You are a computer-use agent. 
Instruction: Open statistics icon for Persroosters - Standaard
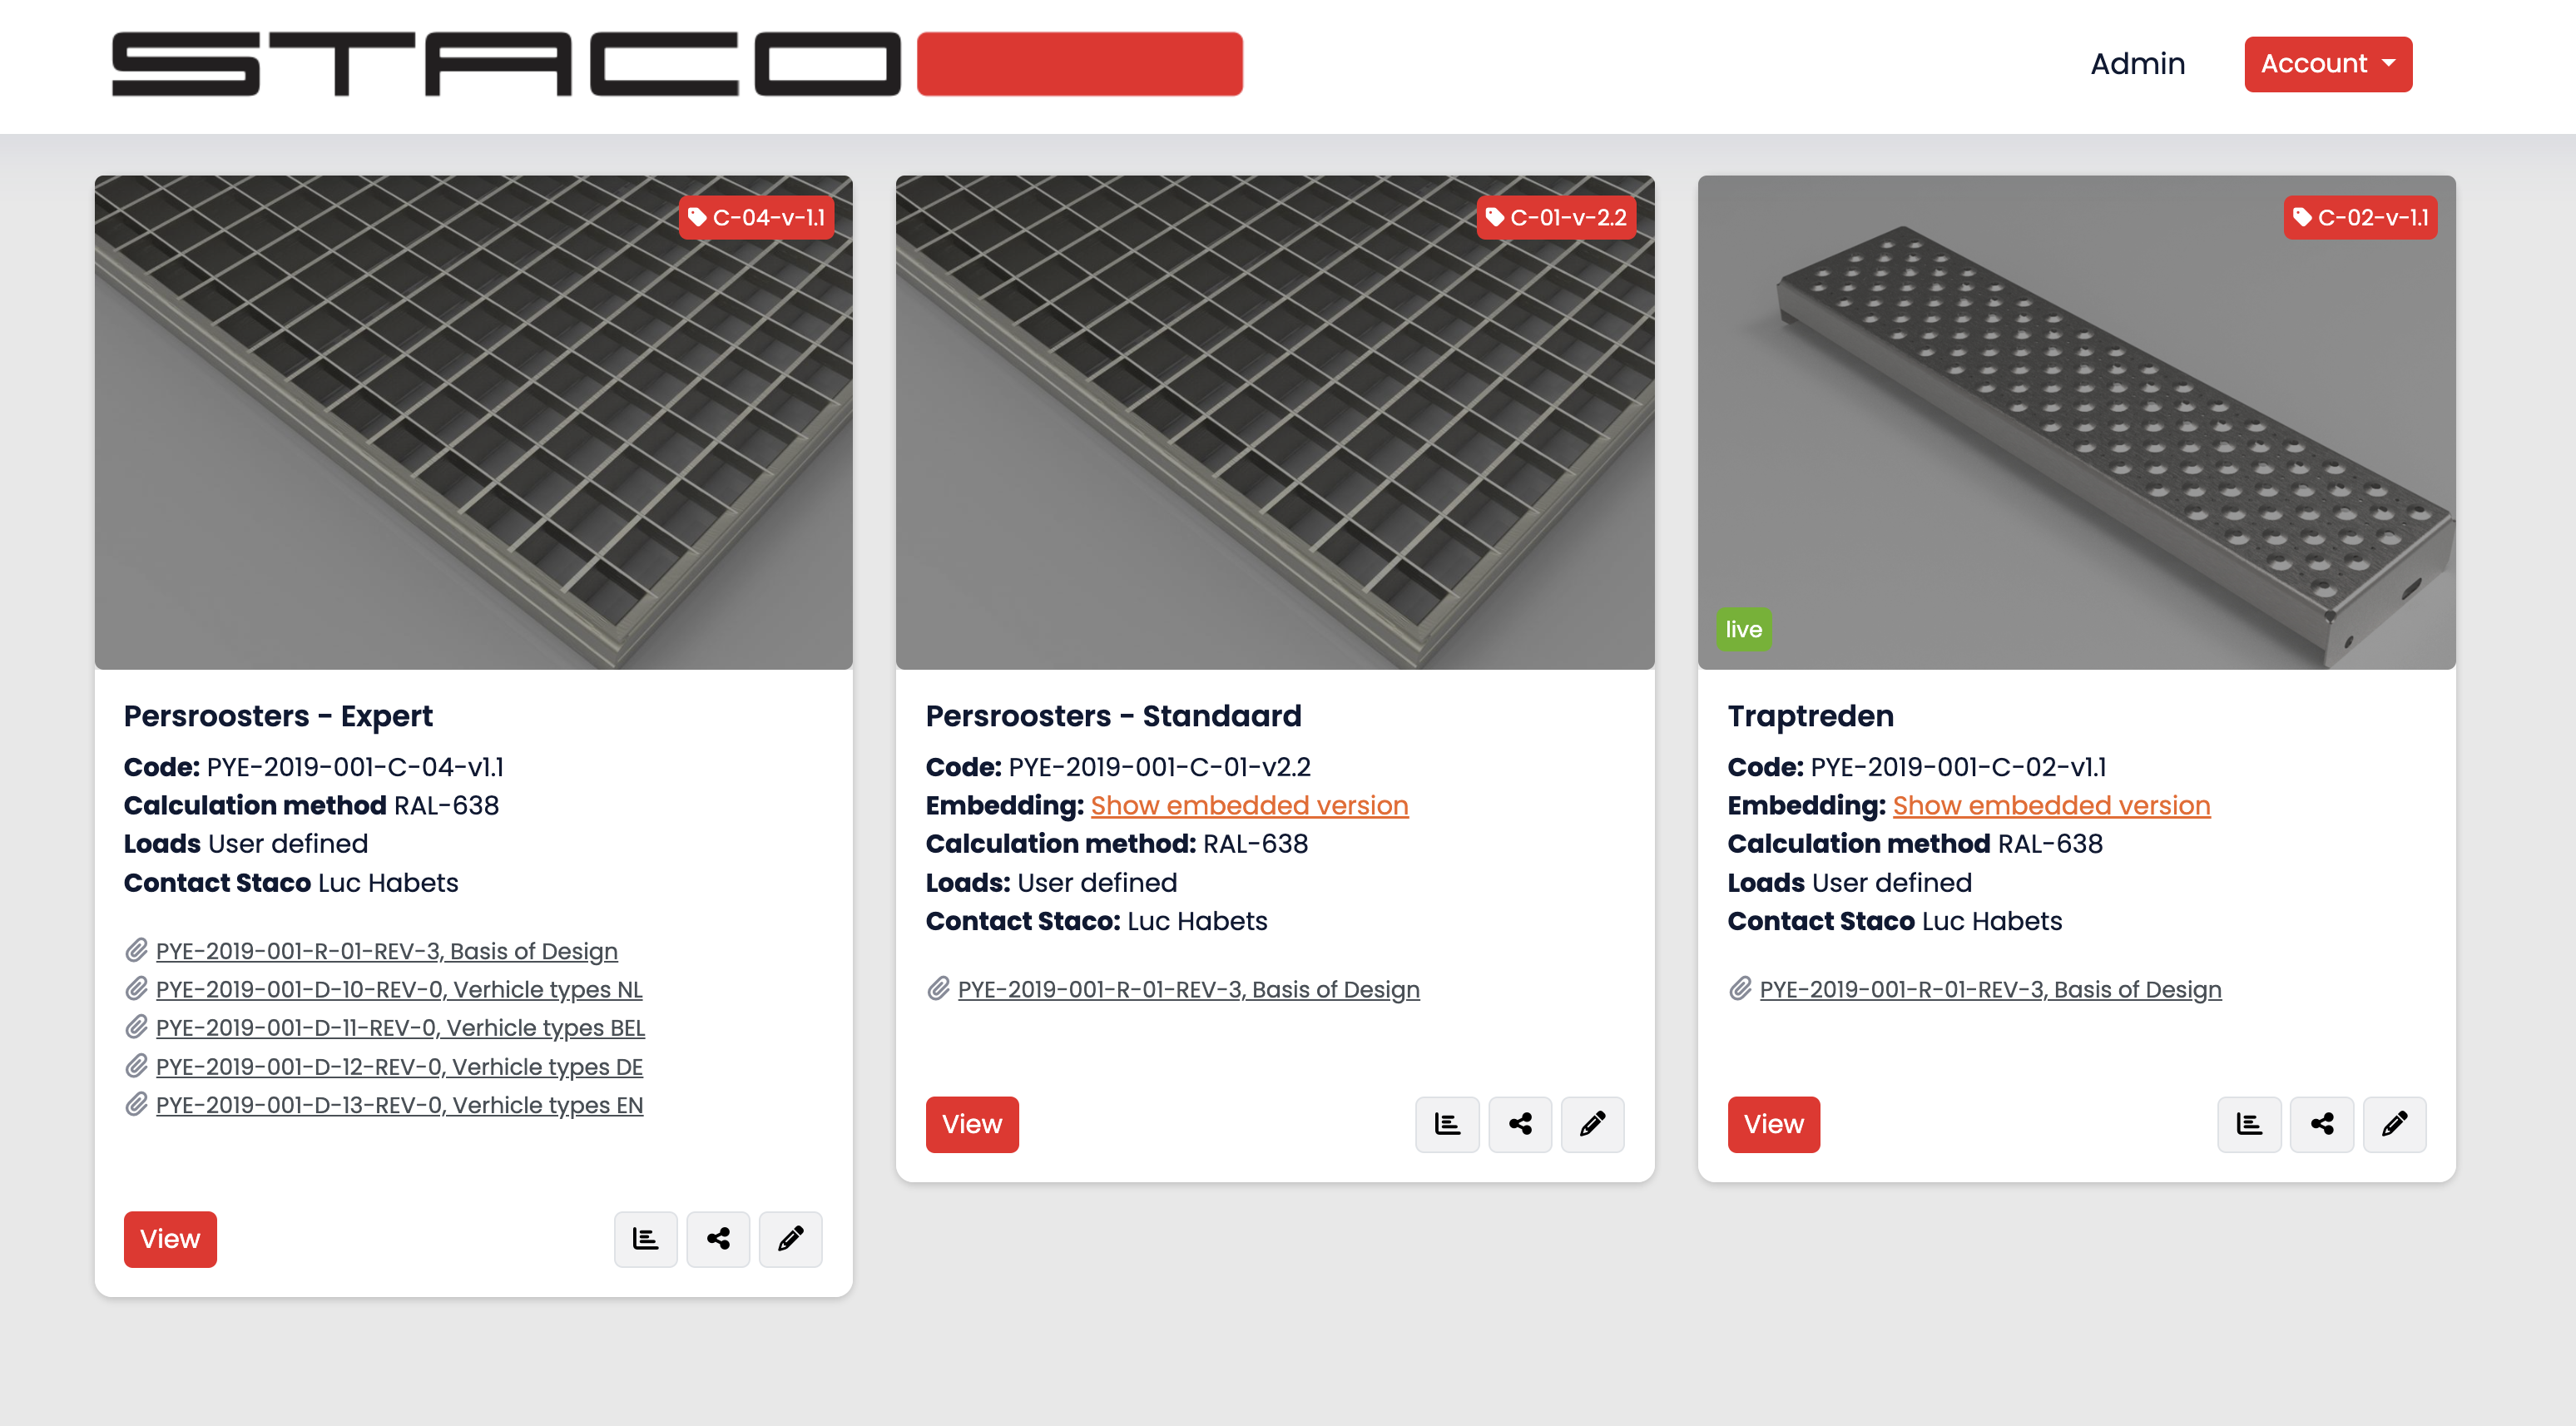click(1447, 1124)
